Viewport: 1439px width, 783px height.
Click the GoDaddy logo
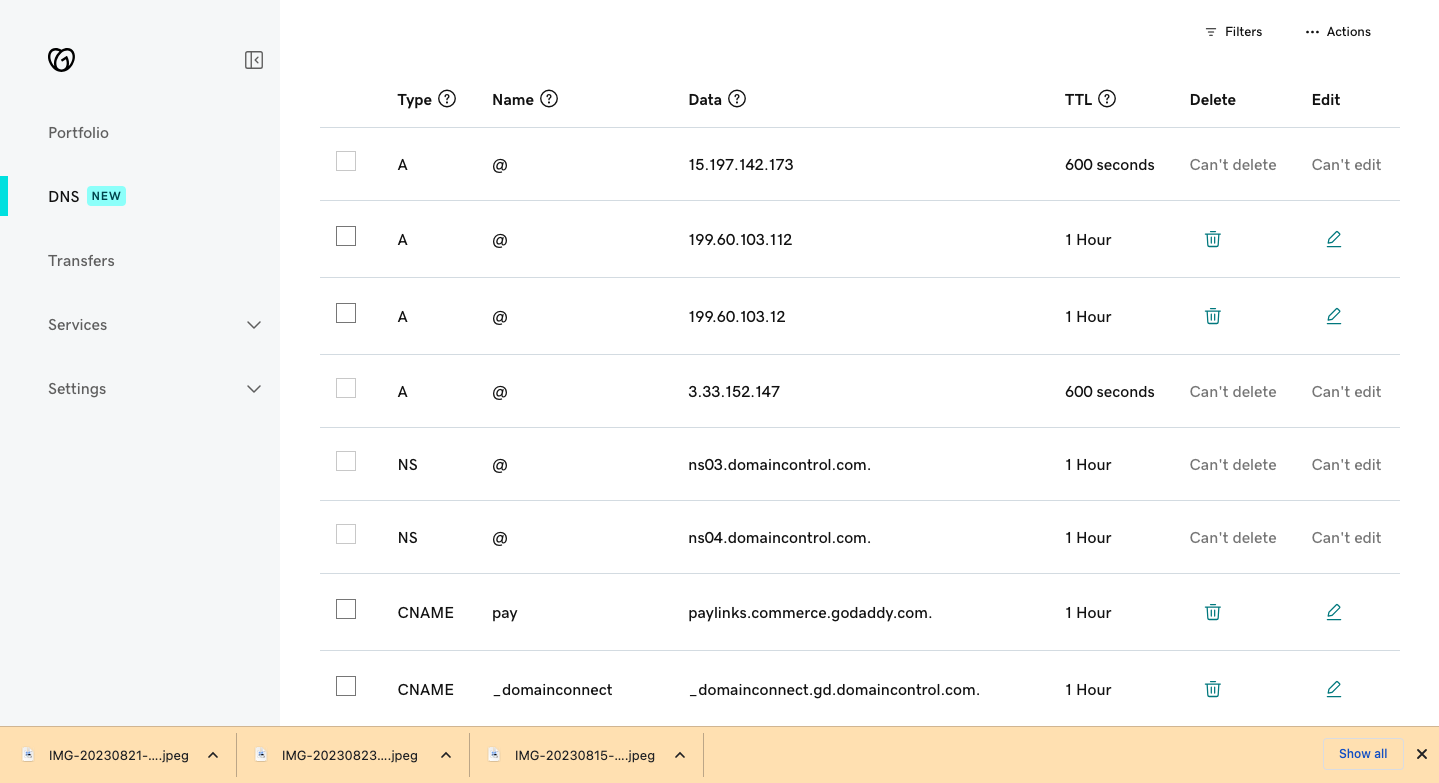(x=61, y=59)
